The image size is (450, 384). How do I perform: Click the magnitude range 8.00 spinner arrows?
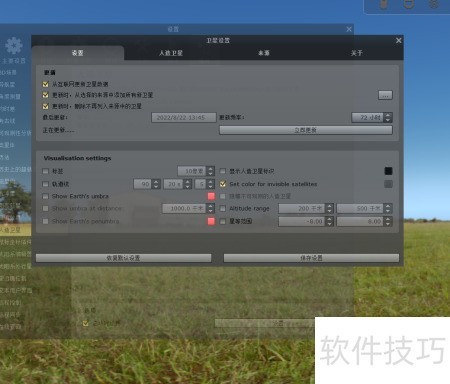pos(388,221)
